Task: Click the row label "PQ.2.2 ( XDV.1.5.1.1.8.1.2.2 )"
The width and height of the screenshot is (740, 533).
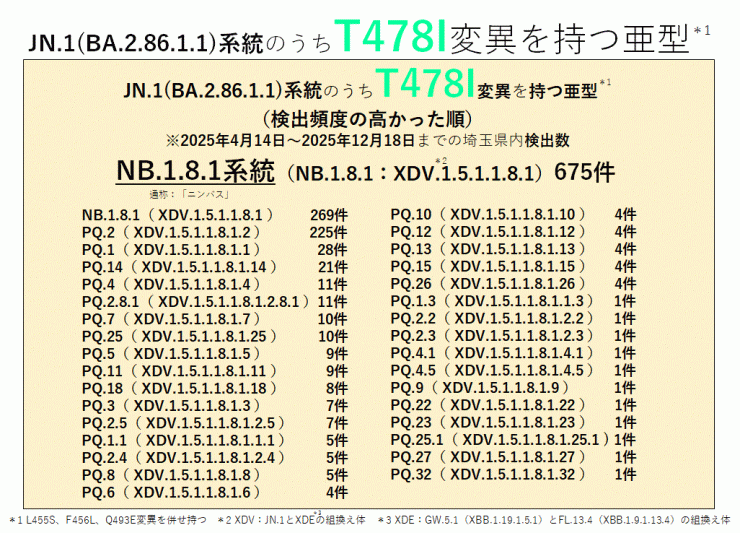Action: [x=492, y=319]
